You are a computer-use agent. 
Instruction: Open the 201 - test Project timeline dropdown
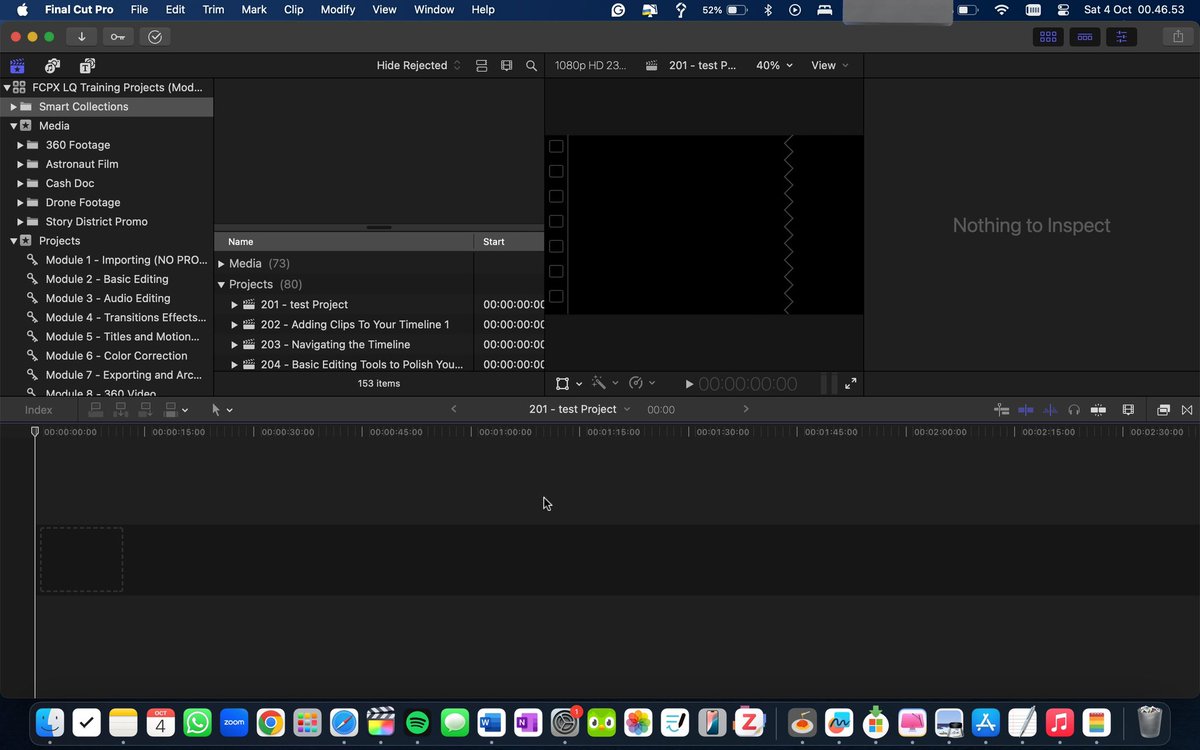580,410
